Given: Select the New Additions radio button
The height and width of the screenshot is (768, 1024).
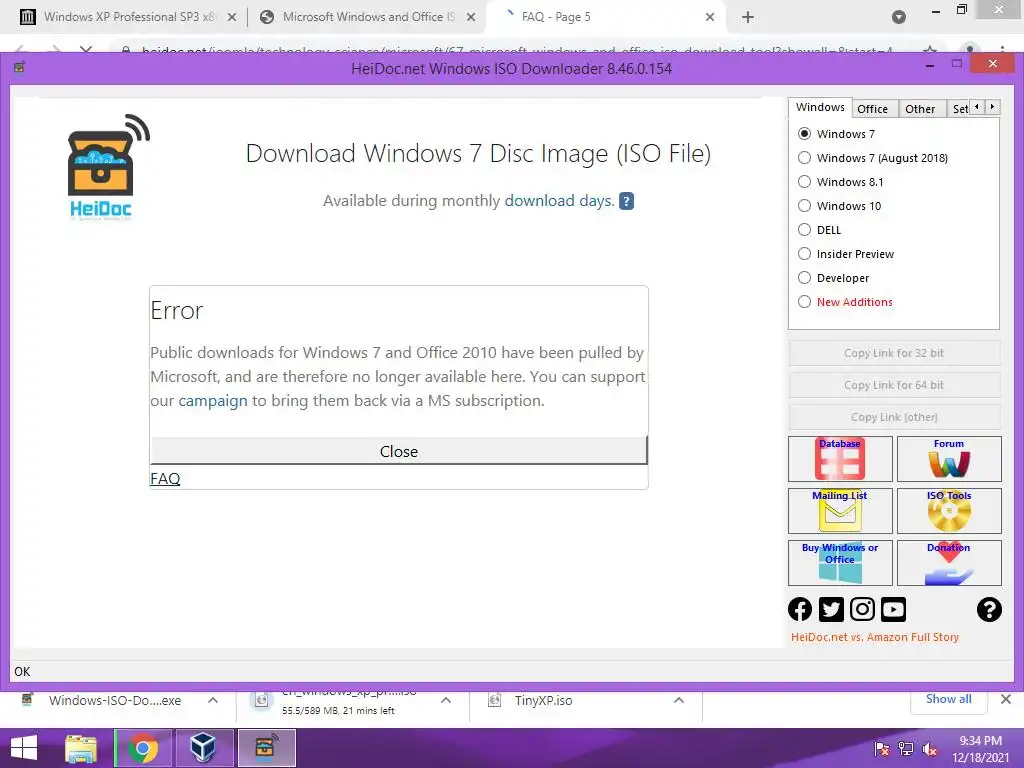Looking at the screenshot, I should coord(804,302).
